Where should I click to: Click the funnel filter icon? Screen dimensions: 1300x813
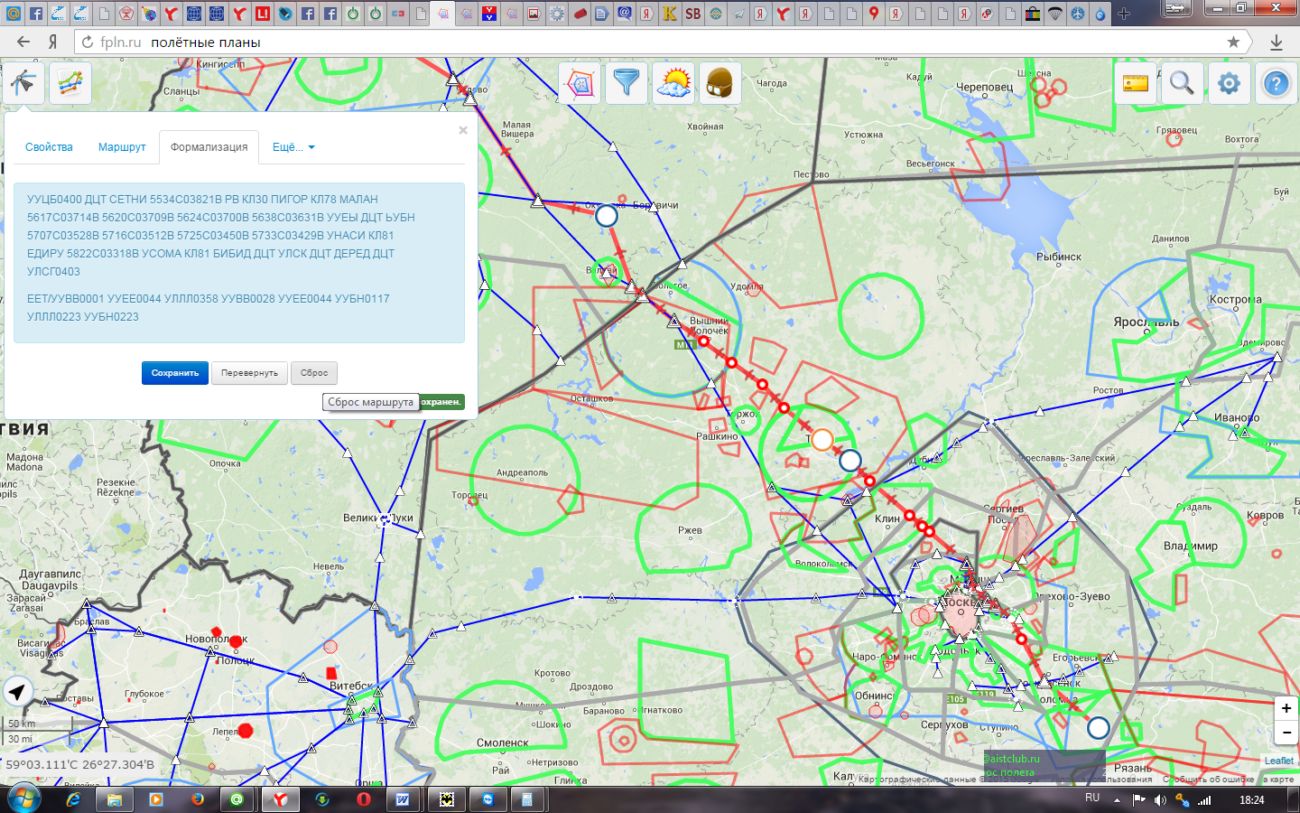(627, 84)
